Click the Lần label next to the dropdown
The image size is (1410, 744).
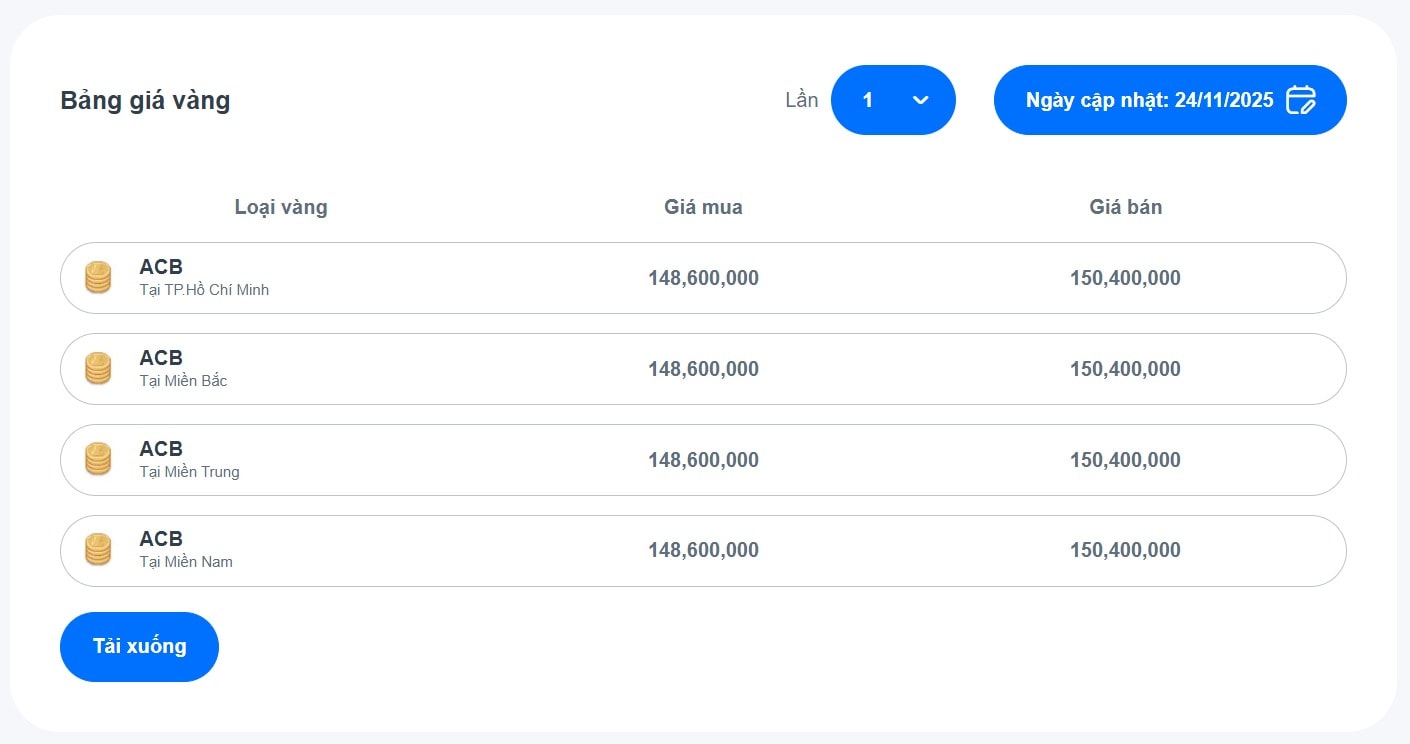click(x=802, y=100)
